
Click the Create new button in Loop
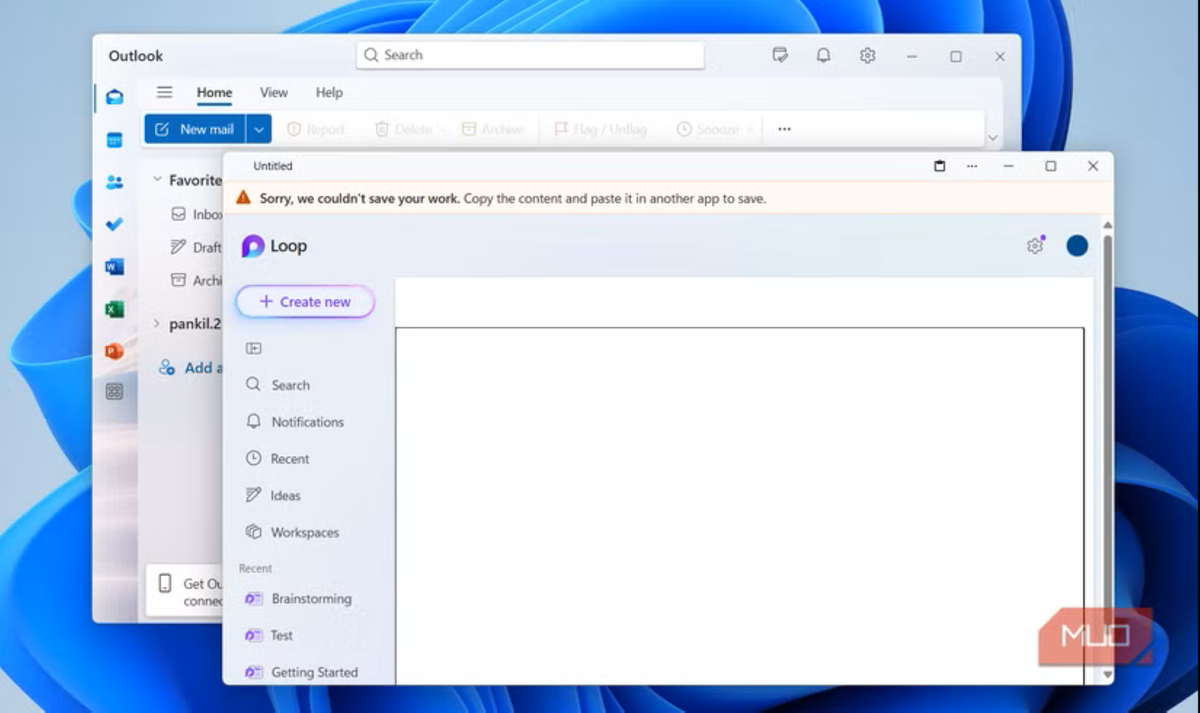pyautogui.click(x=305, y=302)
